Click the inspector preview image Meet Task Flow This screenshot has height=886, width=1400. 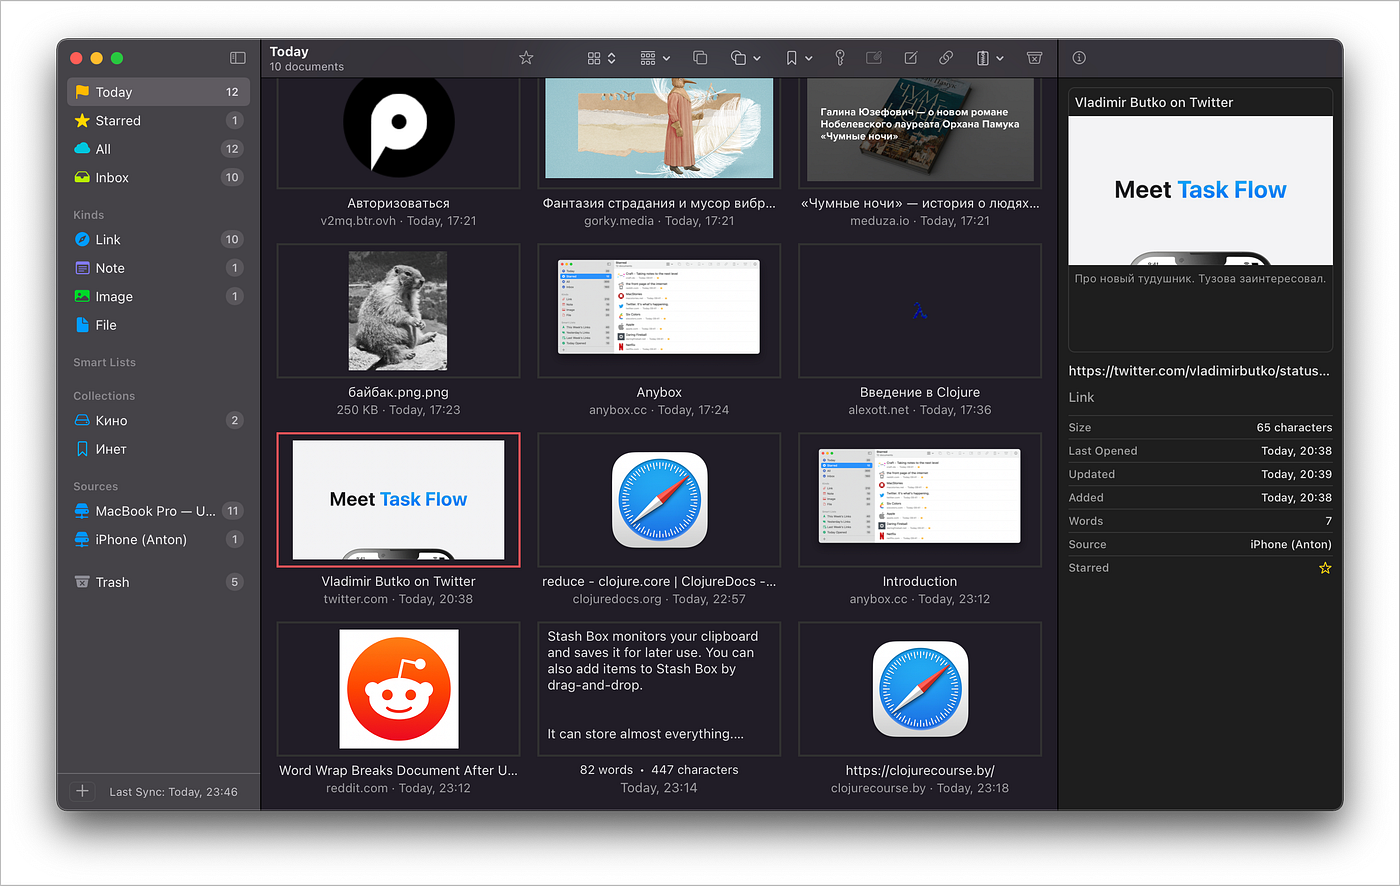1200,190
